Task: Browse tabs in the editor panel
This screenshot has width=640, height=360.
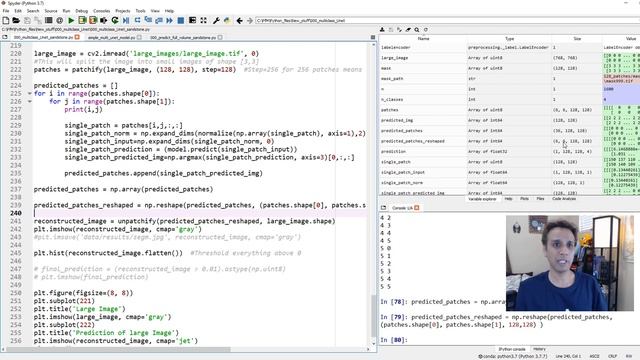Action: point(5,37)
